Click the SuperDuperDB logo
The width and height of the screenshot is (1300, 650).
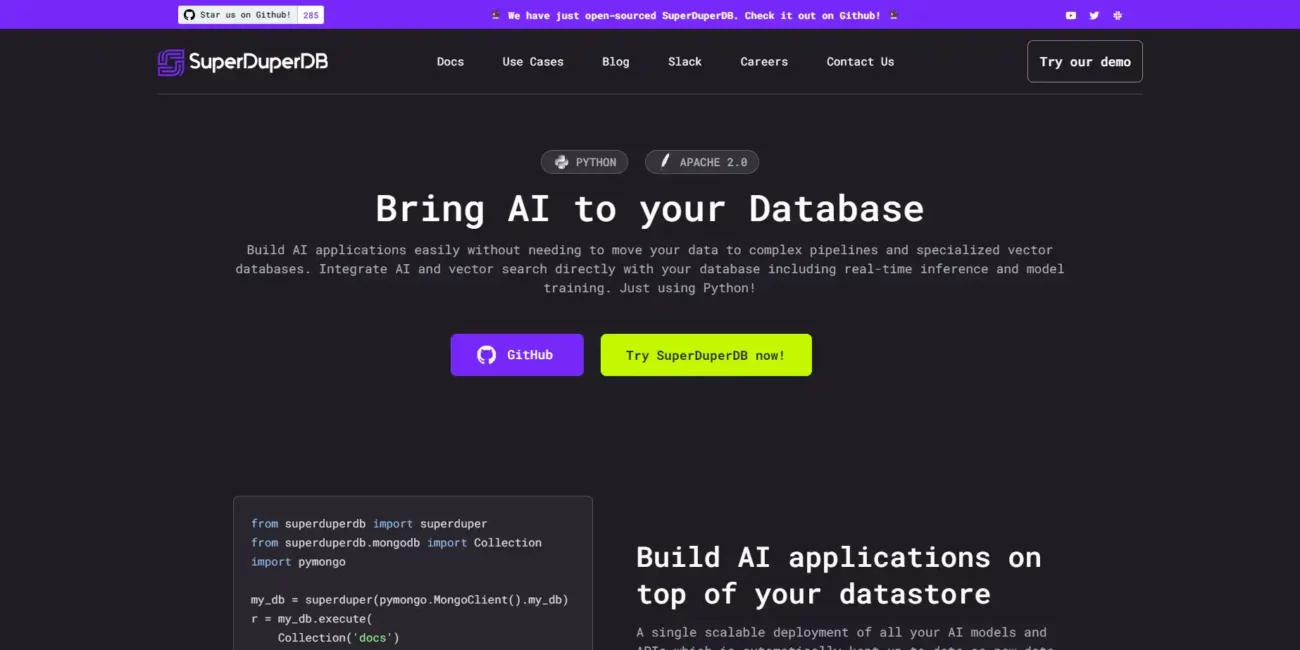pyautogui.click(x=243, y=62)
